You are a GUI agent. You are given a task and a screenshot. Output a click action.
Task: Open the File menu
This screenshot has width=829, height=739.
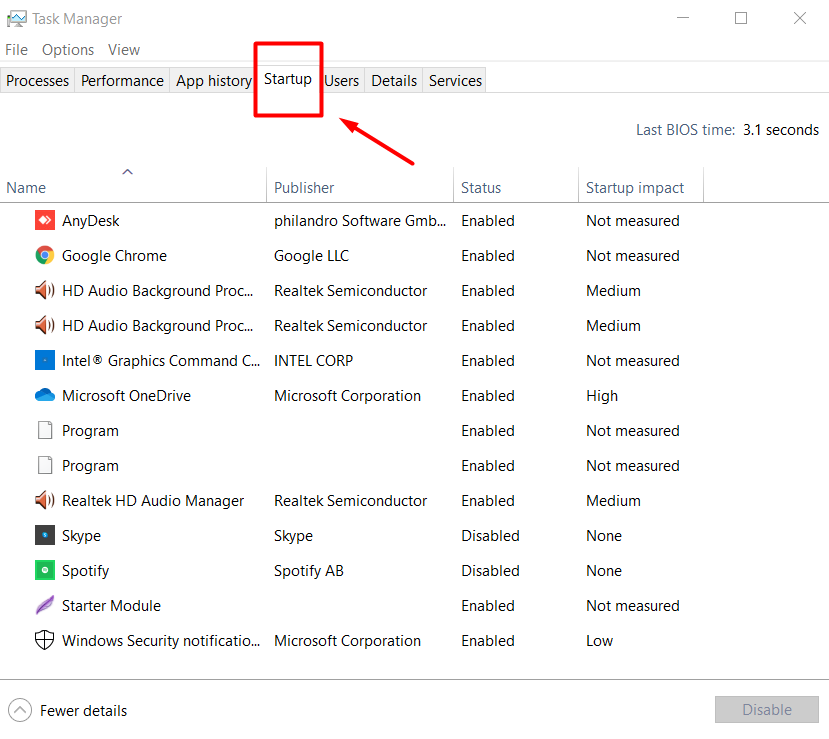click(16, 50)
